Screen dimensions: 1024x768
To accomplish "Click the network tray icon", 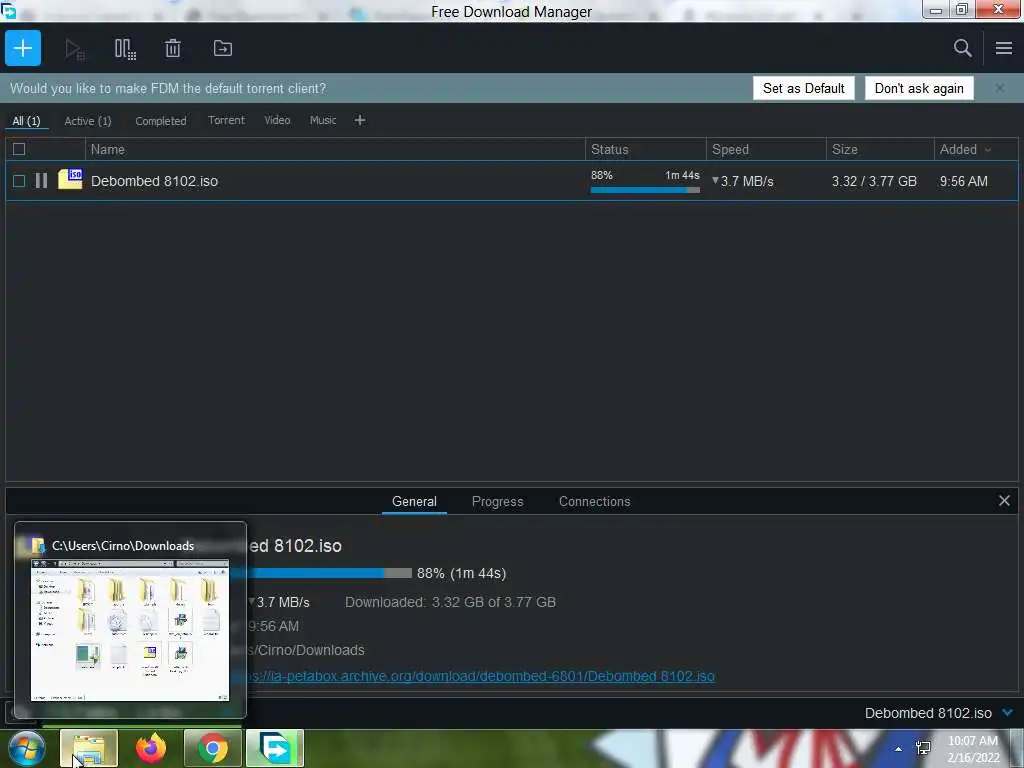I will (923, 748).
